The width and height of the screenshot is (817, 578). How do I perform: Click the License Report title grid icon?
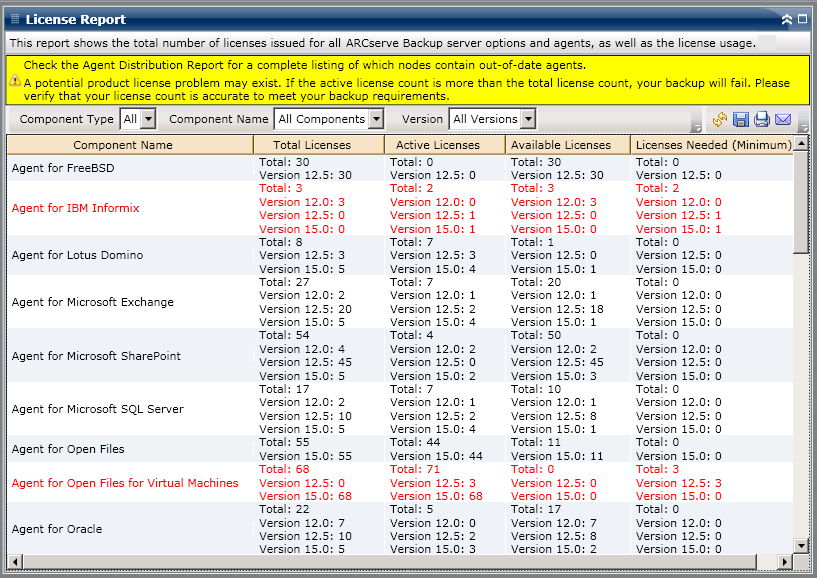coord(15,19)
